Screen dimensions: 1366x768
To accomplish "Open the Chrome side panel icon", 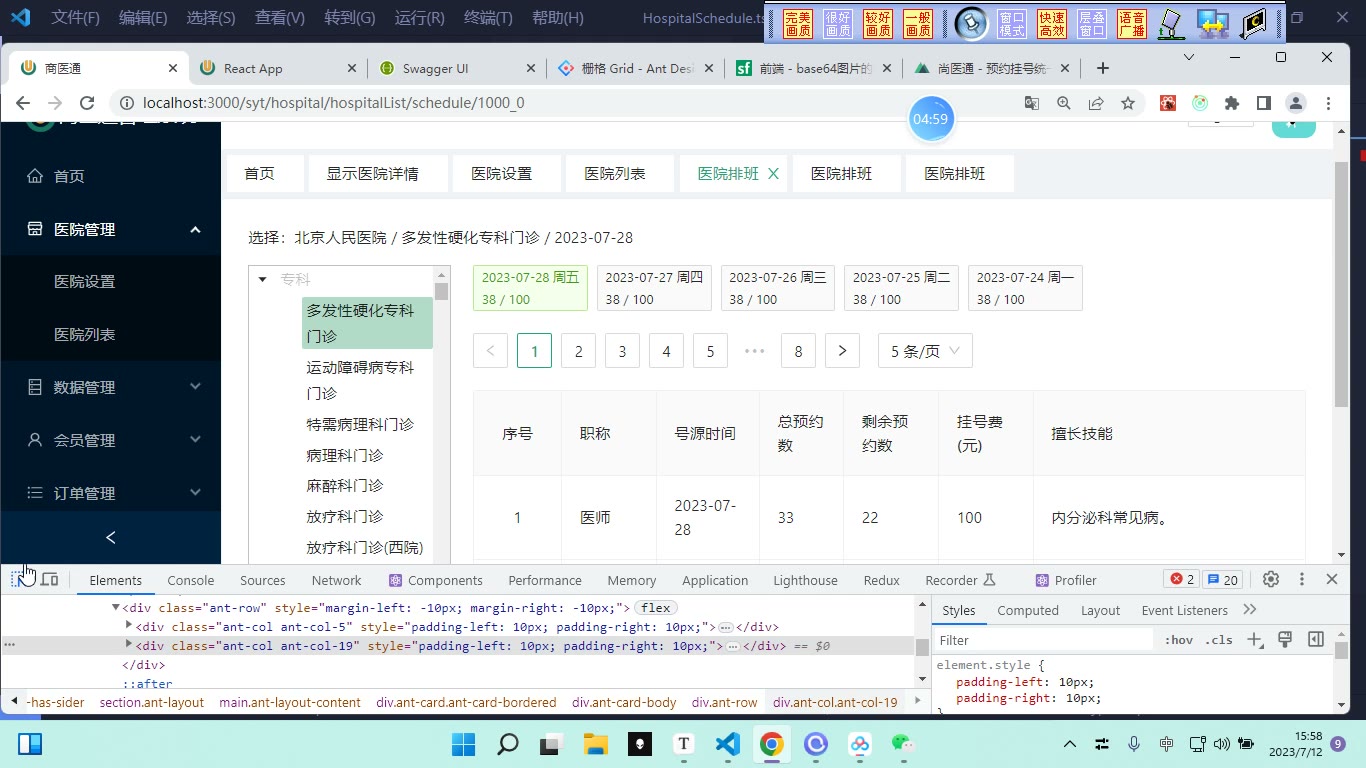I will (1264, 103).
